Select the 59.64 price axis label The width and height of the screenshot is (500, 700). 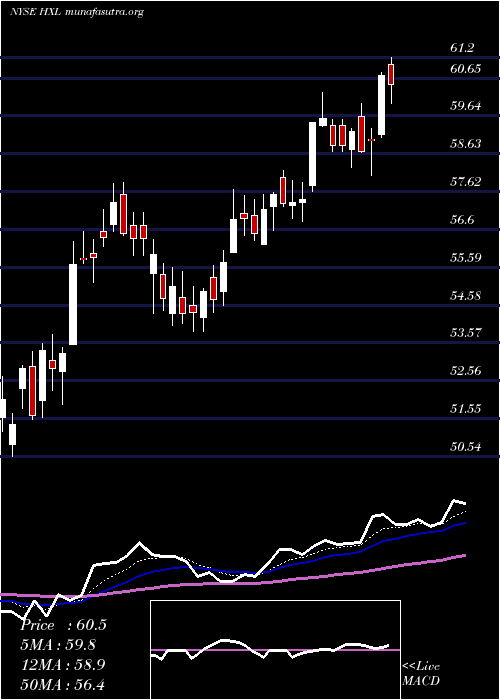pyautogui.click(x=466, y=106)
